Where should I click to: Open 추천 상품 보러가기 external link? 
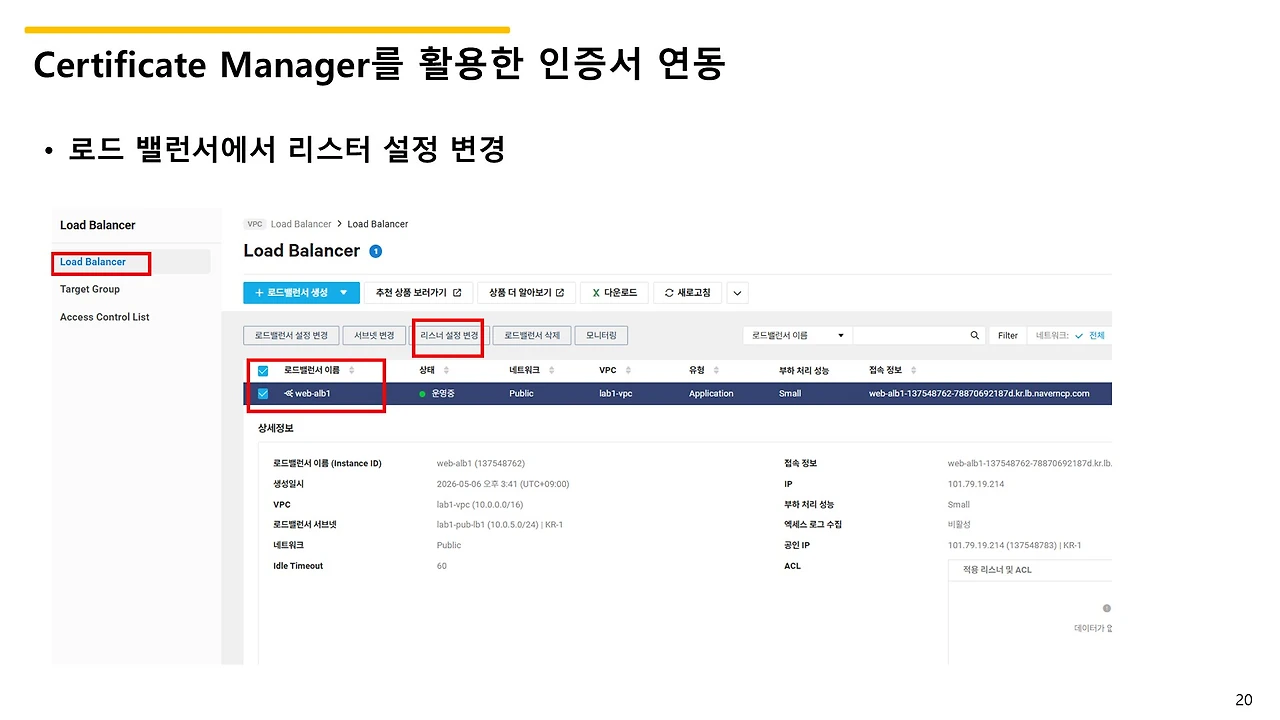click(x=418, y=293)
